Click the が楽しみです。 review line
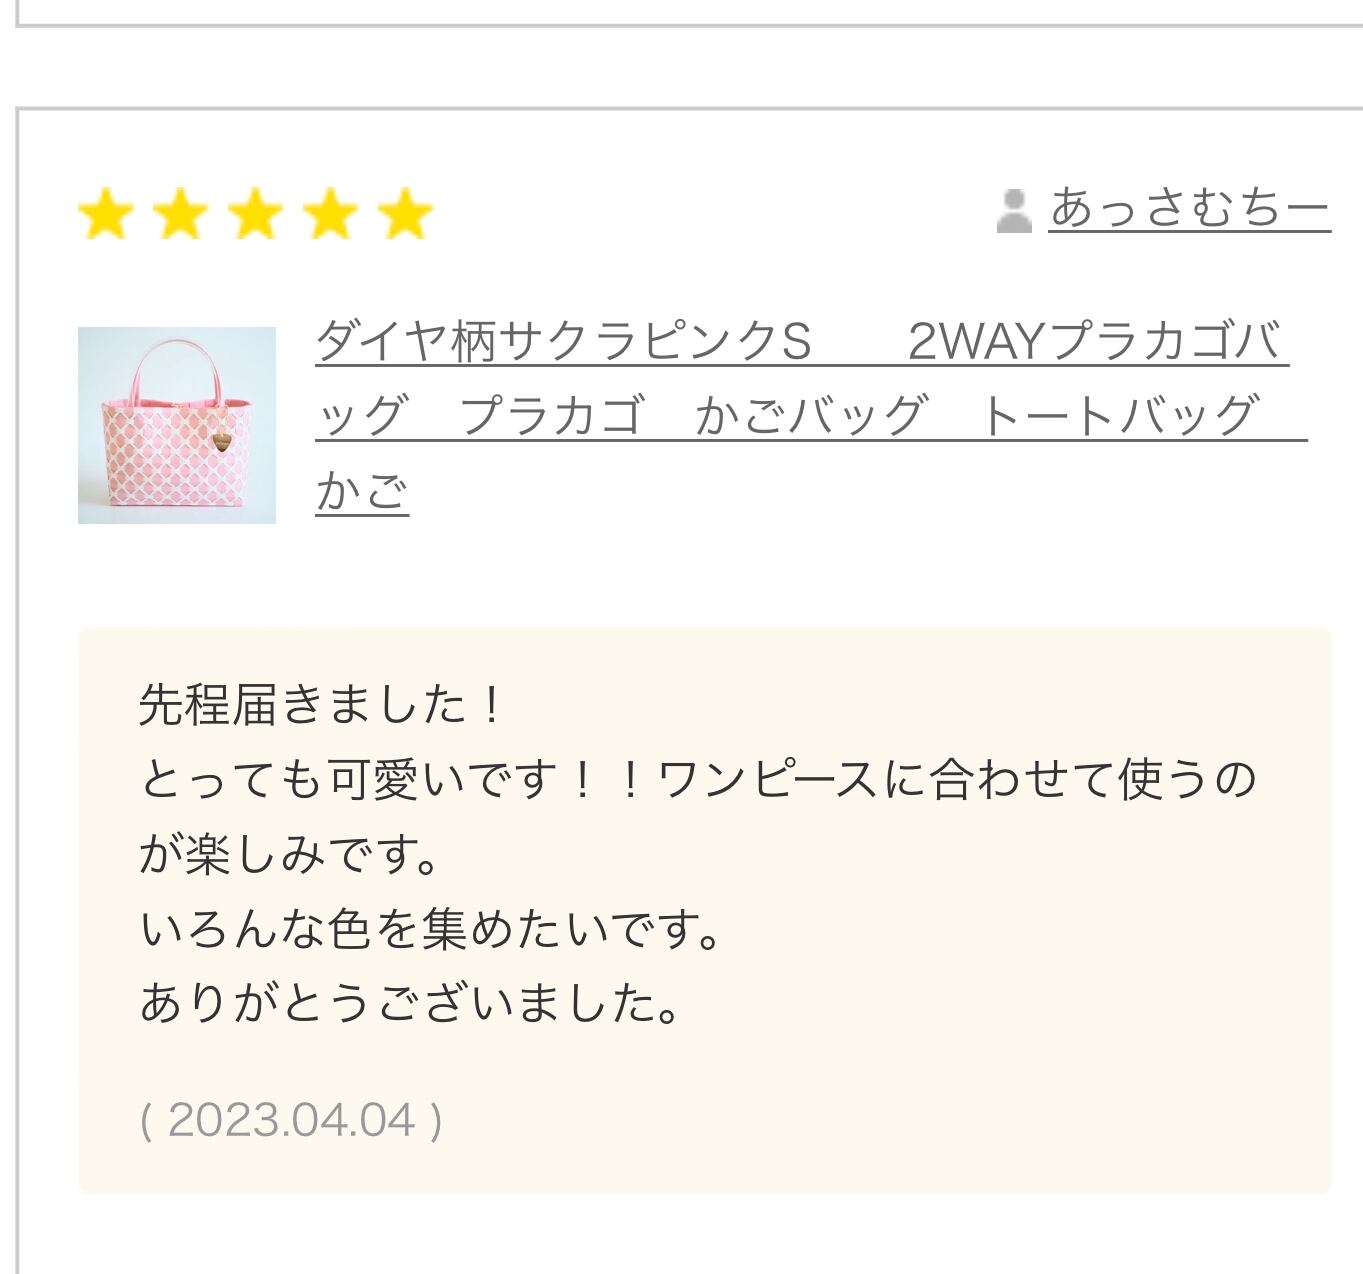This screenshot has width=1363, height=1274. (x=290, y=854)
